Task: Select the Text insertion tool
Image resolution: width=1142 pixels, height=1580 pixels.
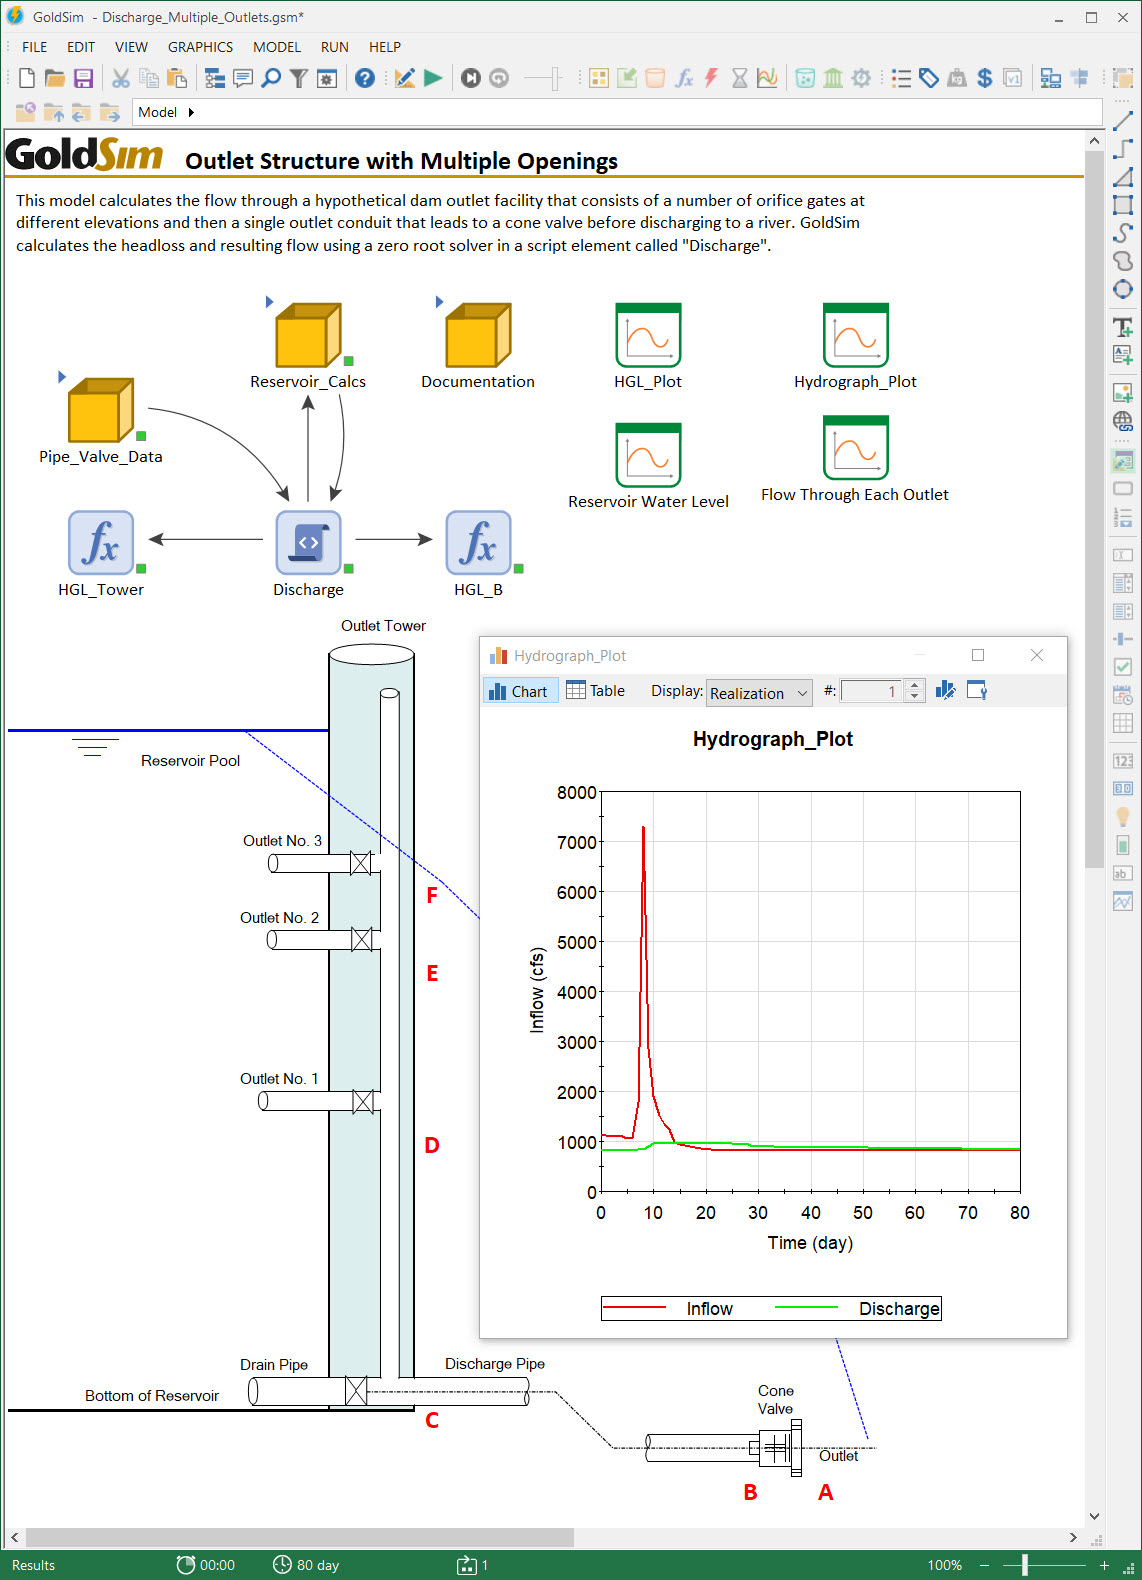Action: pos(1123,327)
